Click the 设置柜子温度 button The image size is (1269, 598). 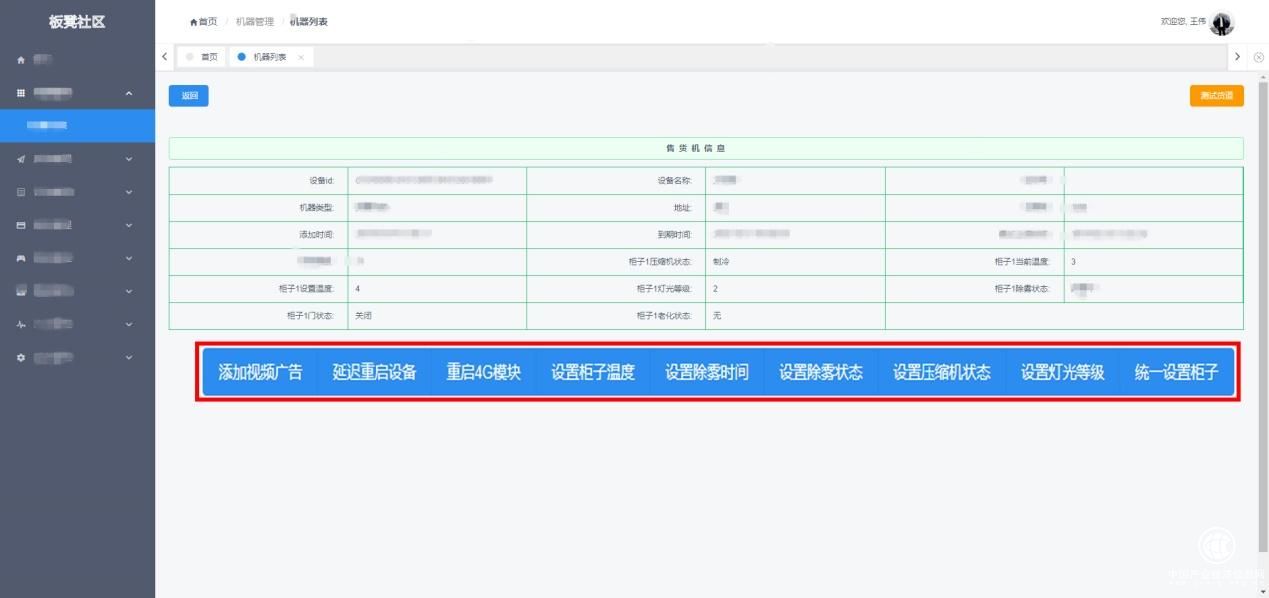coord(593,372)
